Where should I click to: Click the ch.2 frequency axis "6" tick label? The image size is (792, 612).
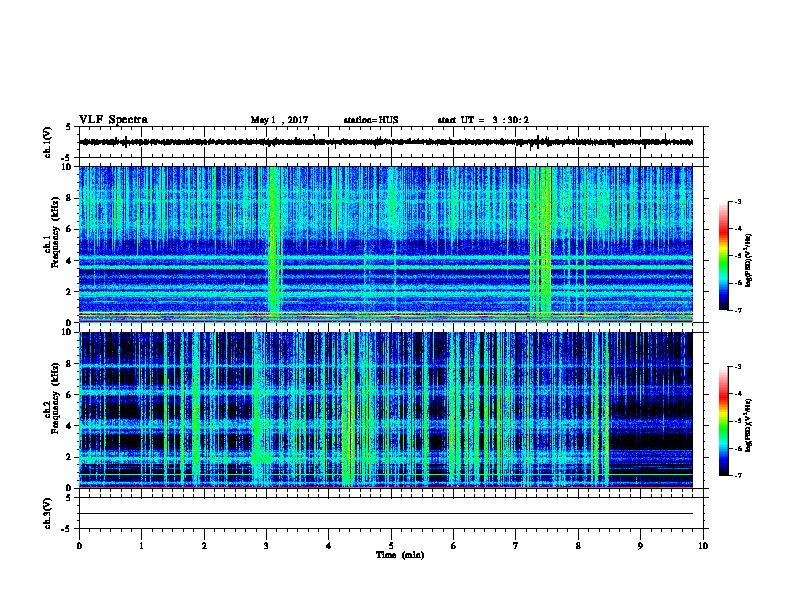(x=69, y=395)
